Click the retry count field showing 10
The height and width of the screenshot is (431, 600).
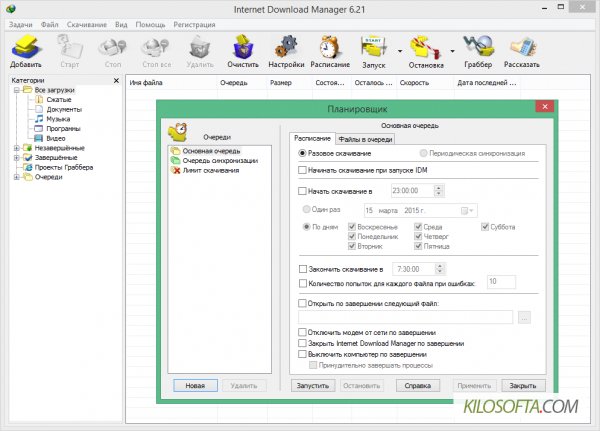pos(501,282)
